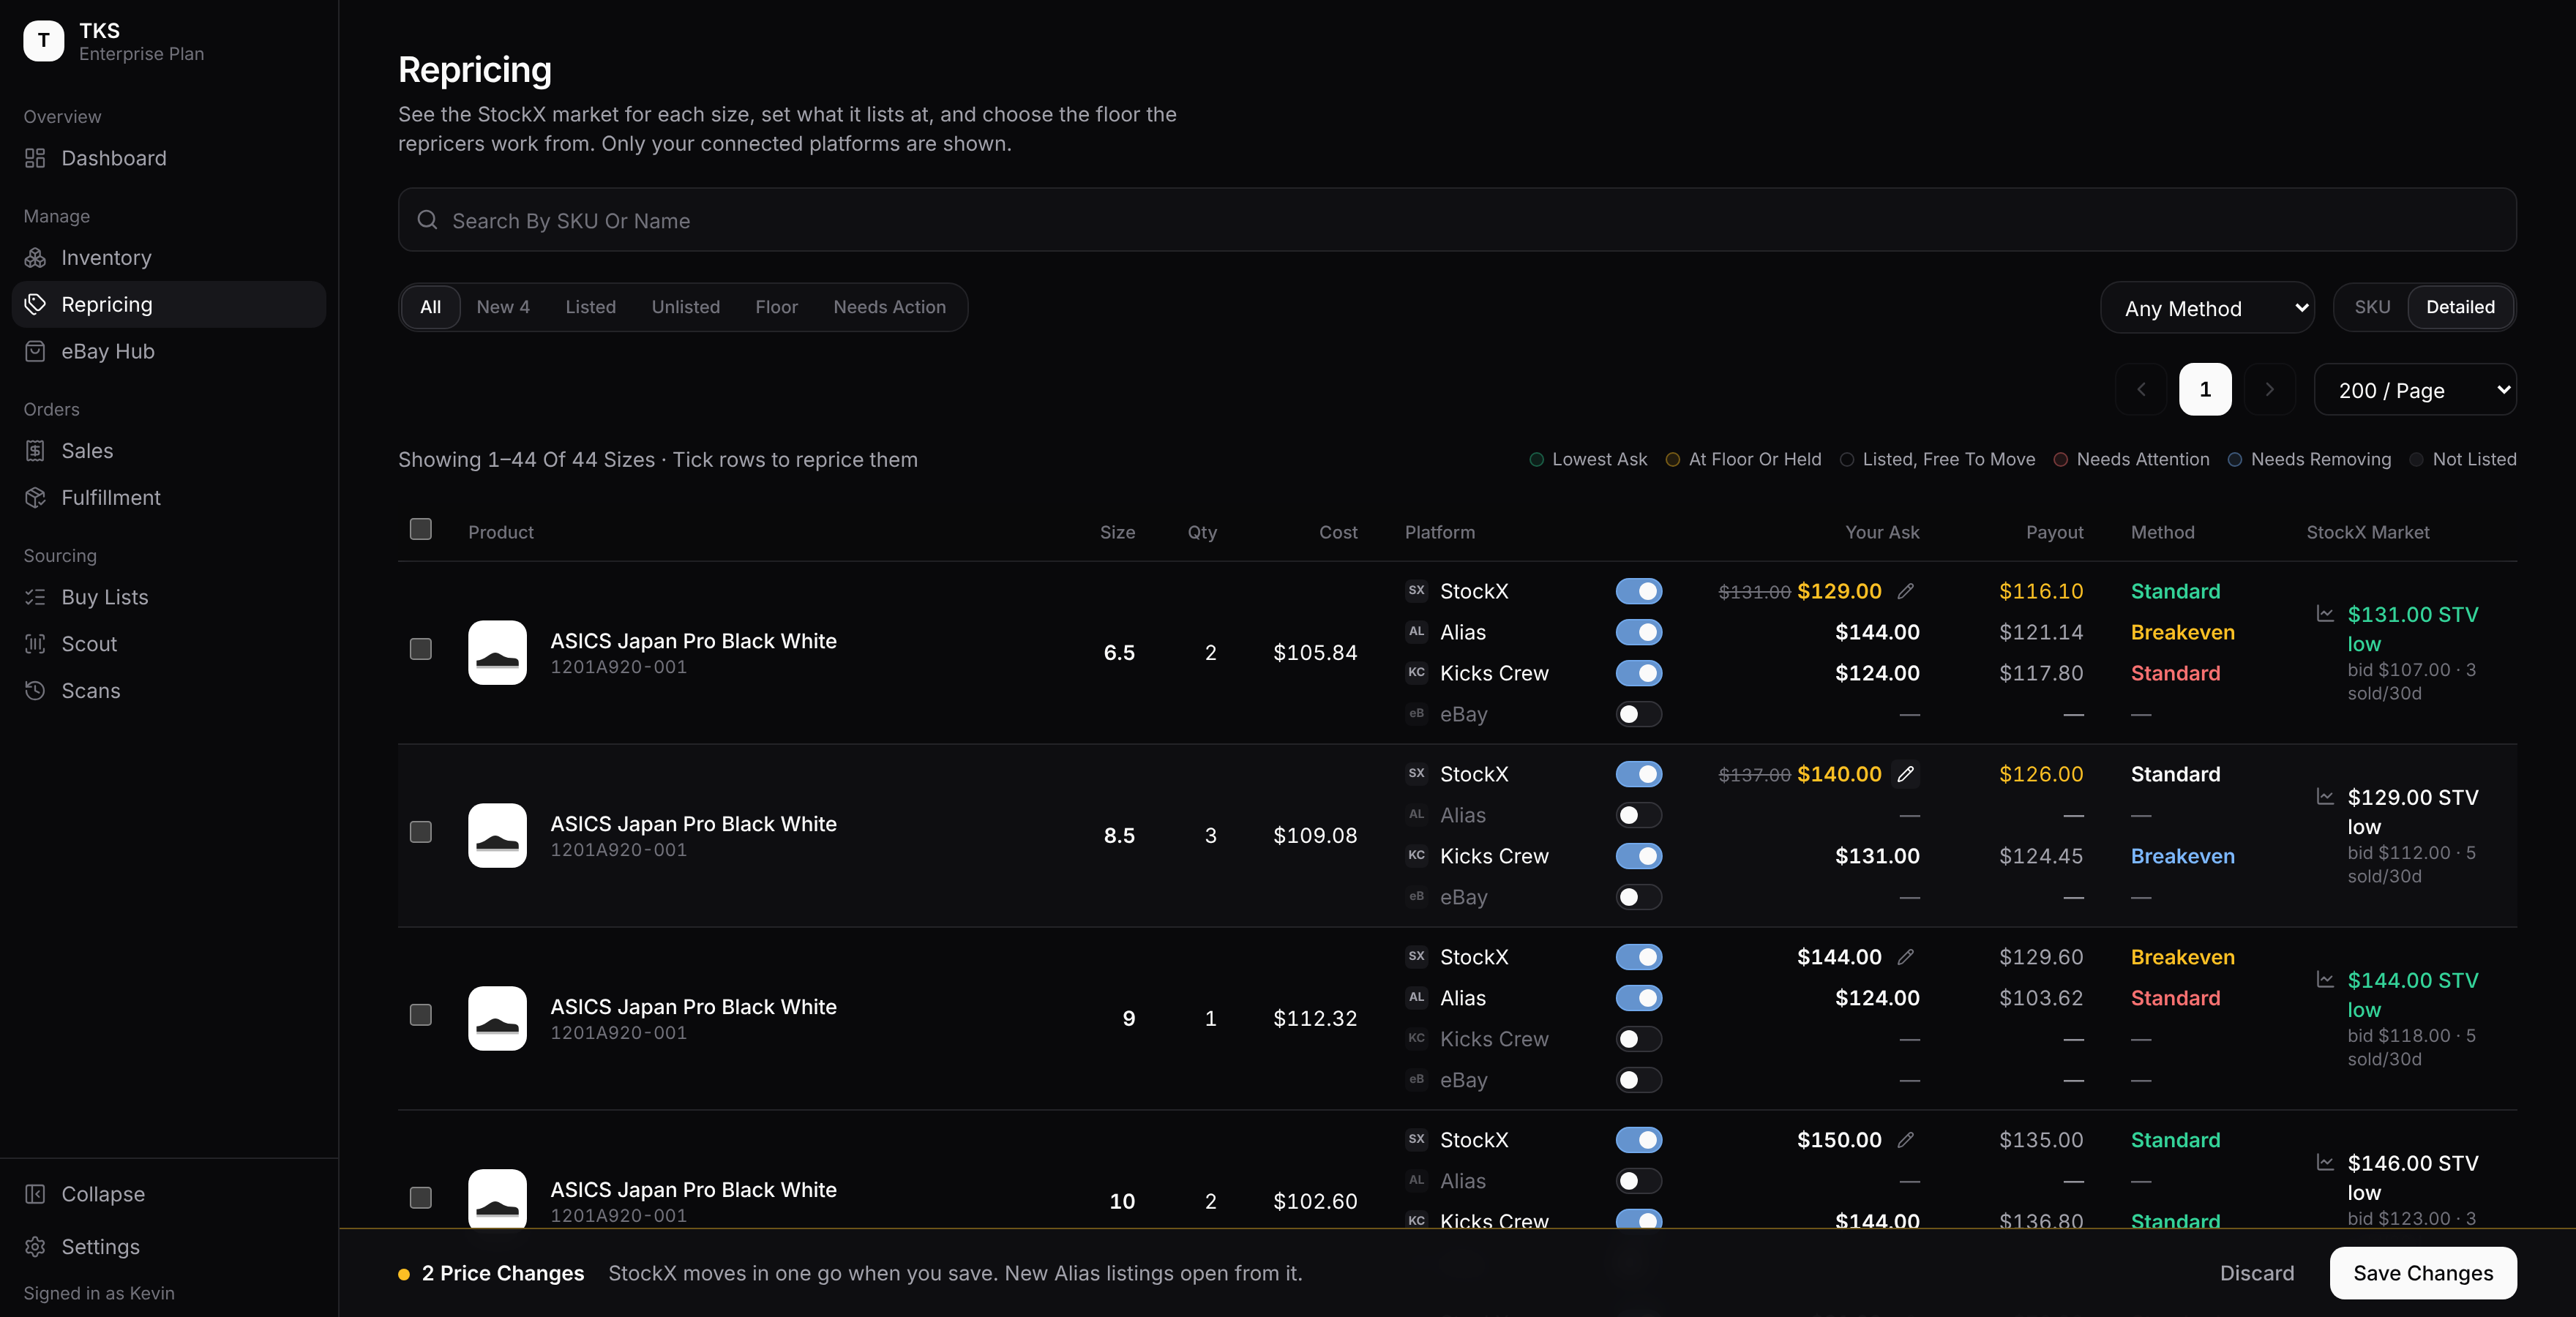Image resolution: width=2576 pixels, height=1317 pixels.
Task: Tick checkbox for size 6.5 row
Action: (x=421, y=649)
